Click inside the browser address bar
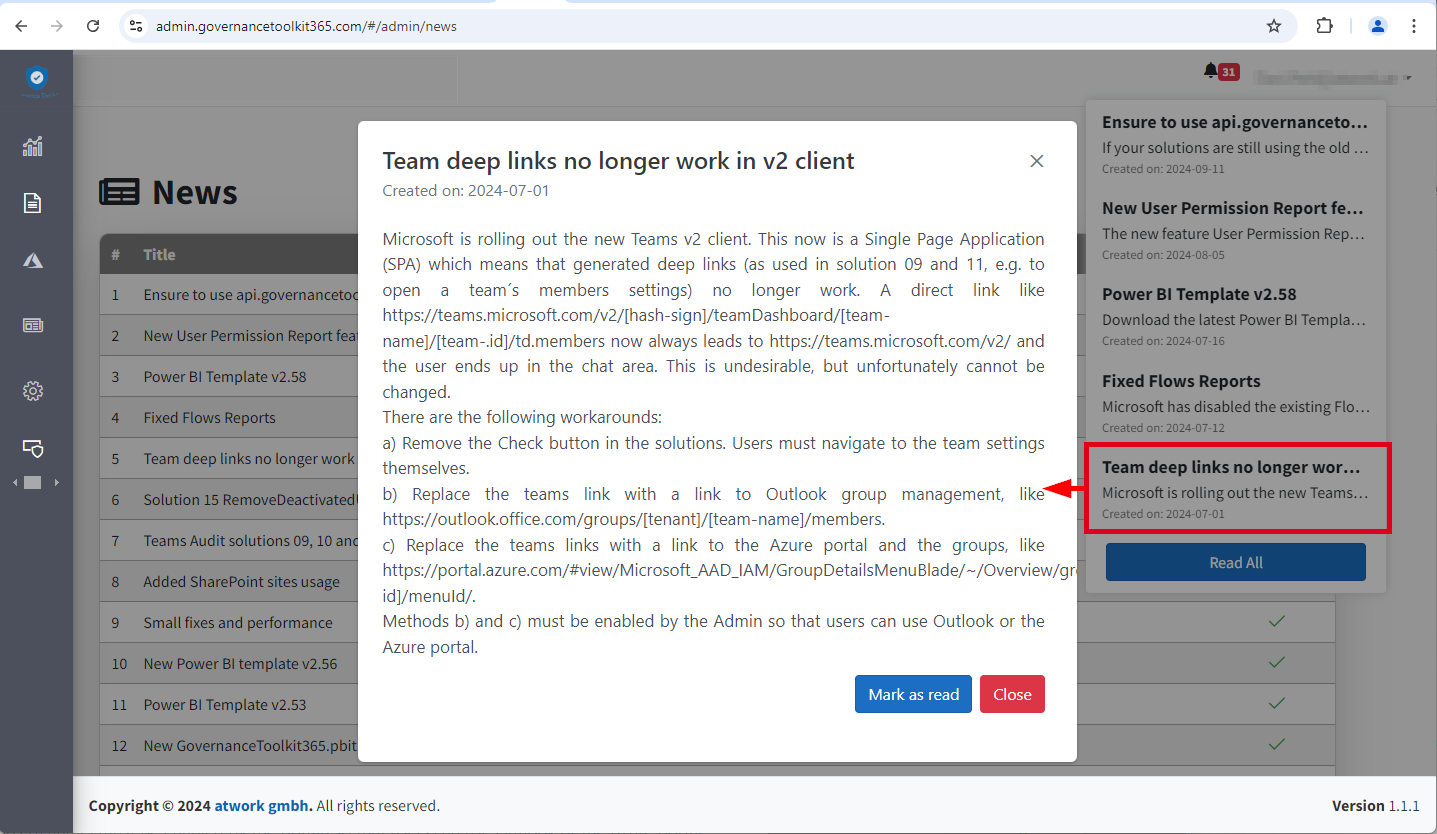1437x834 pixels. tap(400, 26)
